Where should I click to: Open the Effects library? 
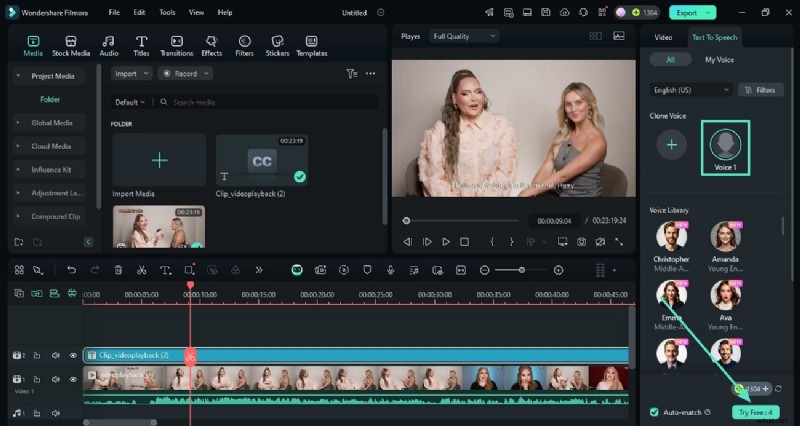(211, 46)
